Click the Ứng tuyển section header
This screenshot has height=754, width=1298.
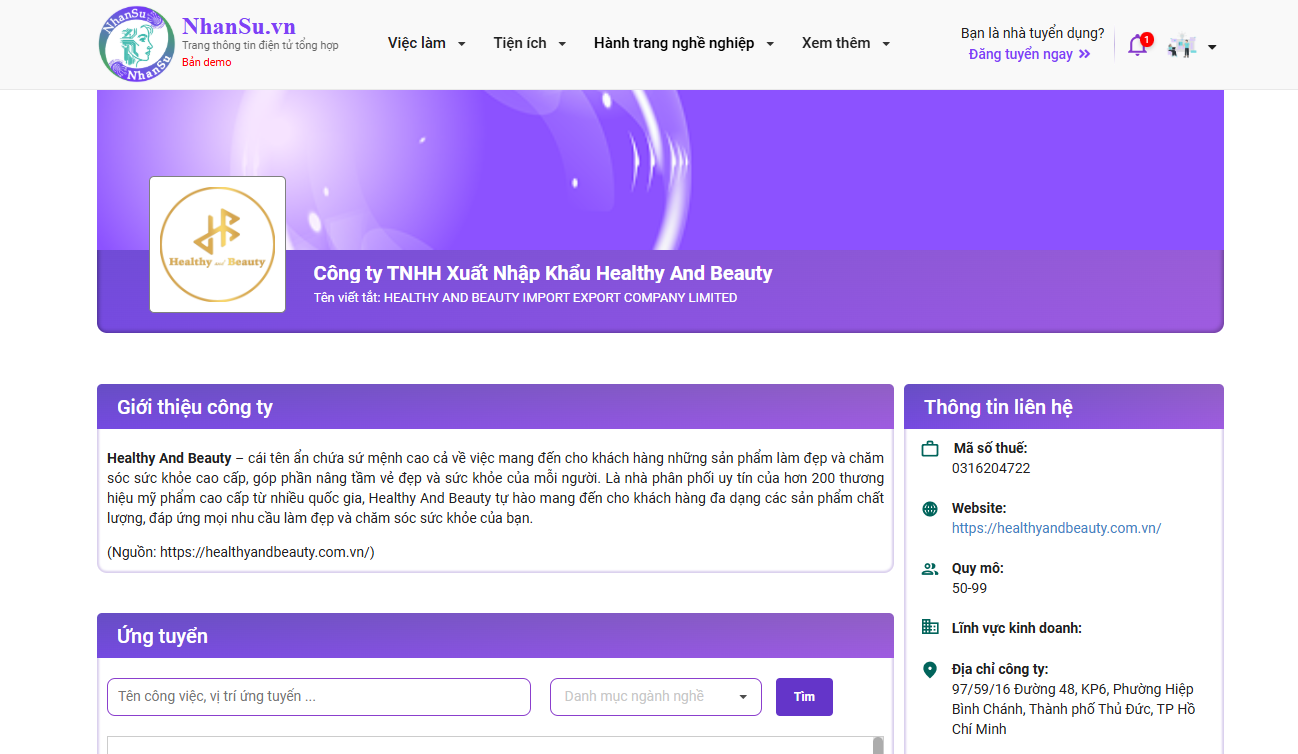495,636
